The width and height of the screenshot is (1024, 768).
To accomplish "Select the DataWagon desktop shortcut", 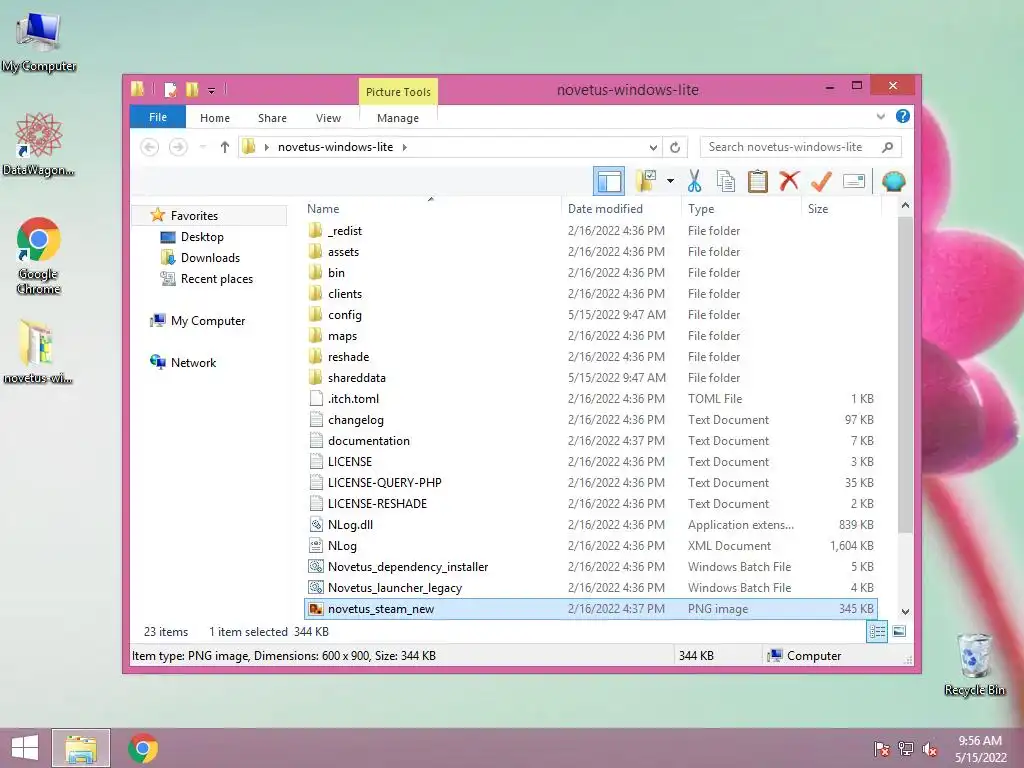I will tap(39, 144).
